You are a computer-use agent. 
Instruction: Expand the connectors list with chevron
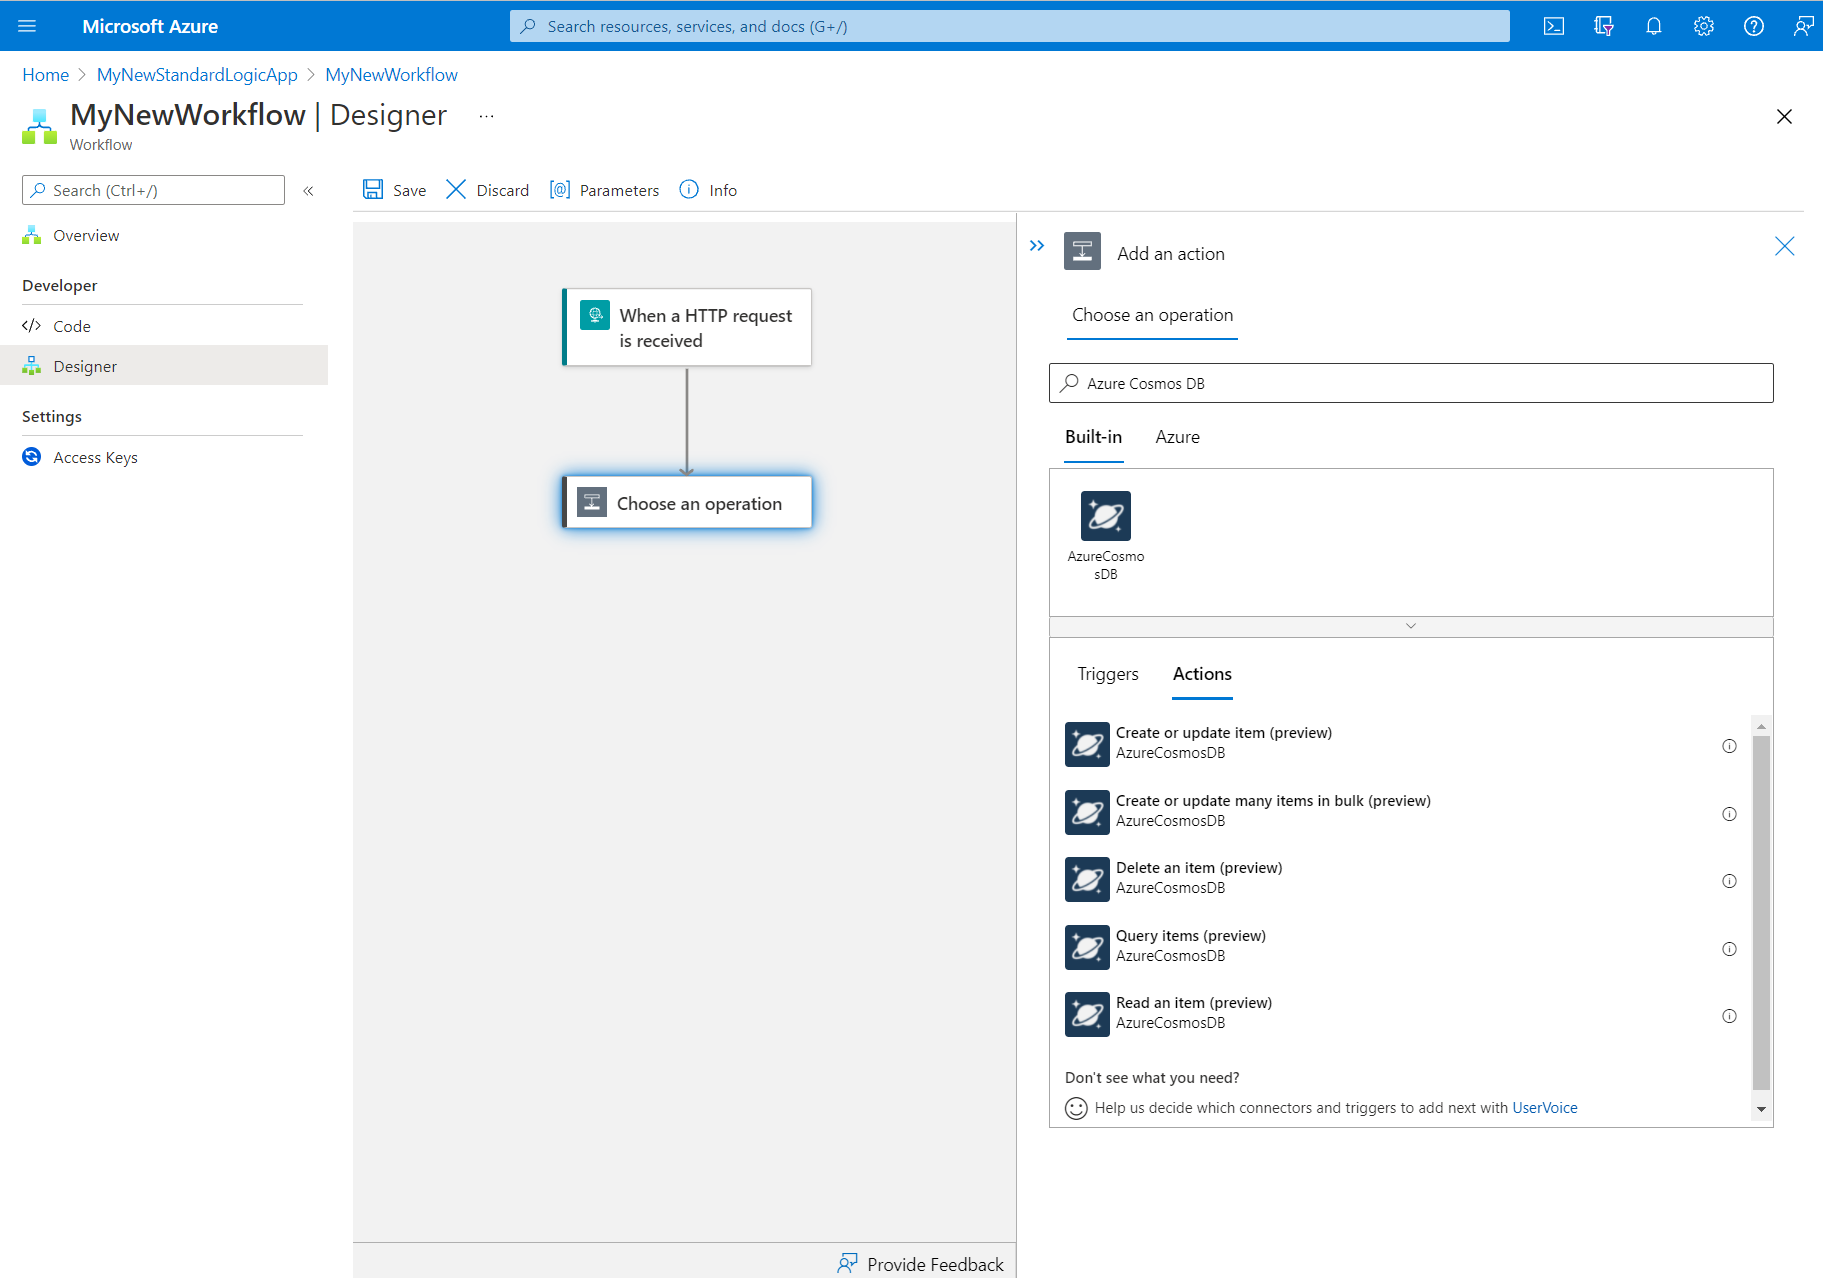[x=1411, y=626]
